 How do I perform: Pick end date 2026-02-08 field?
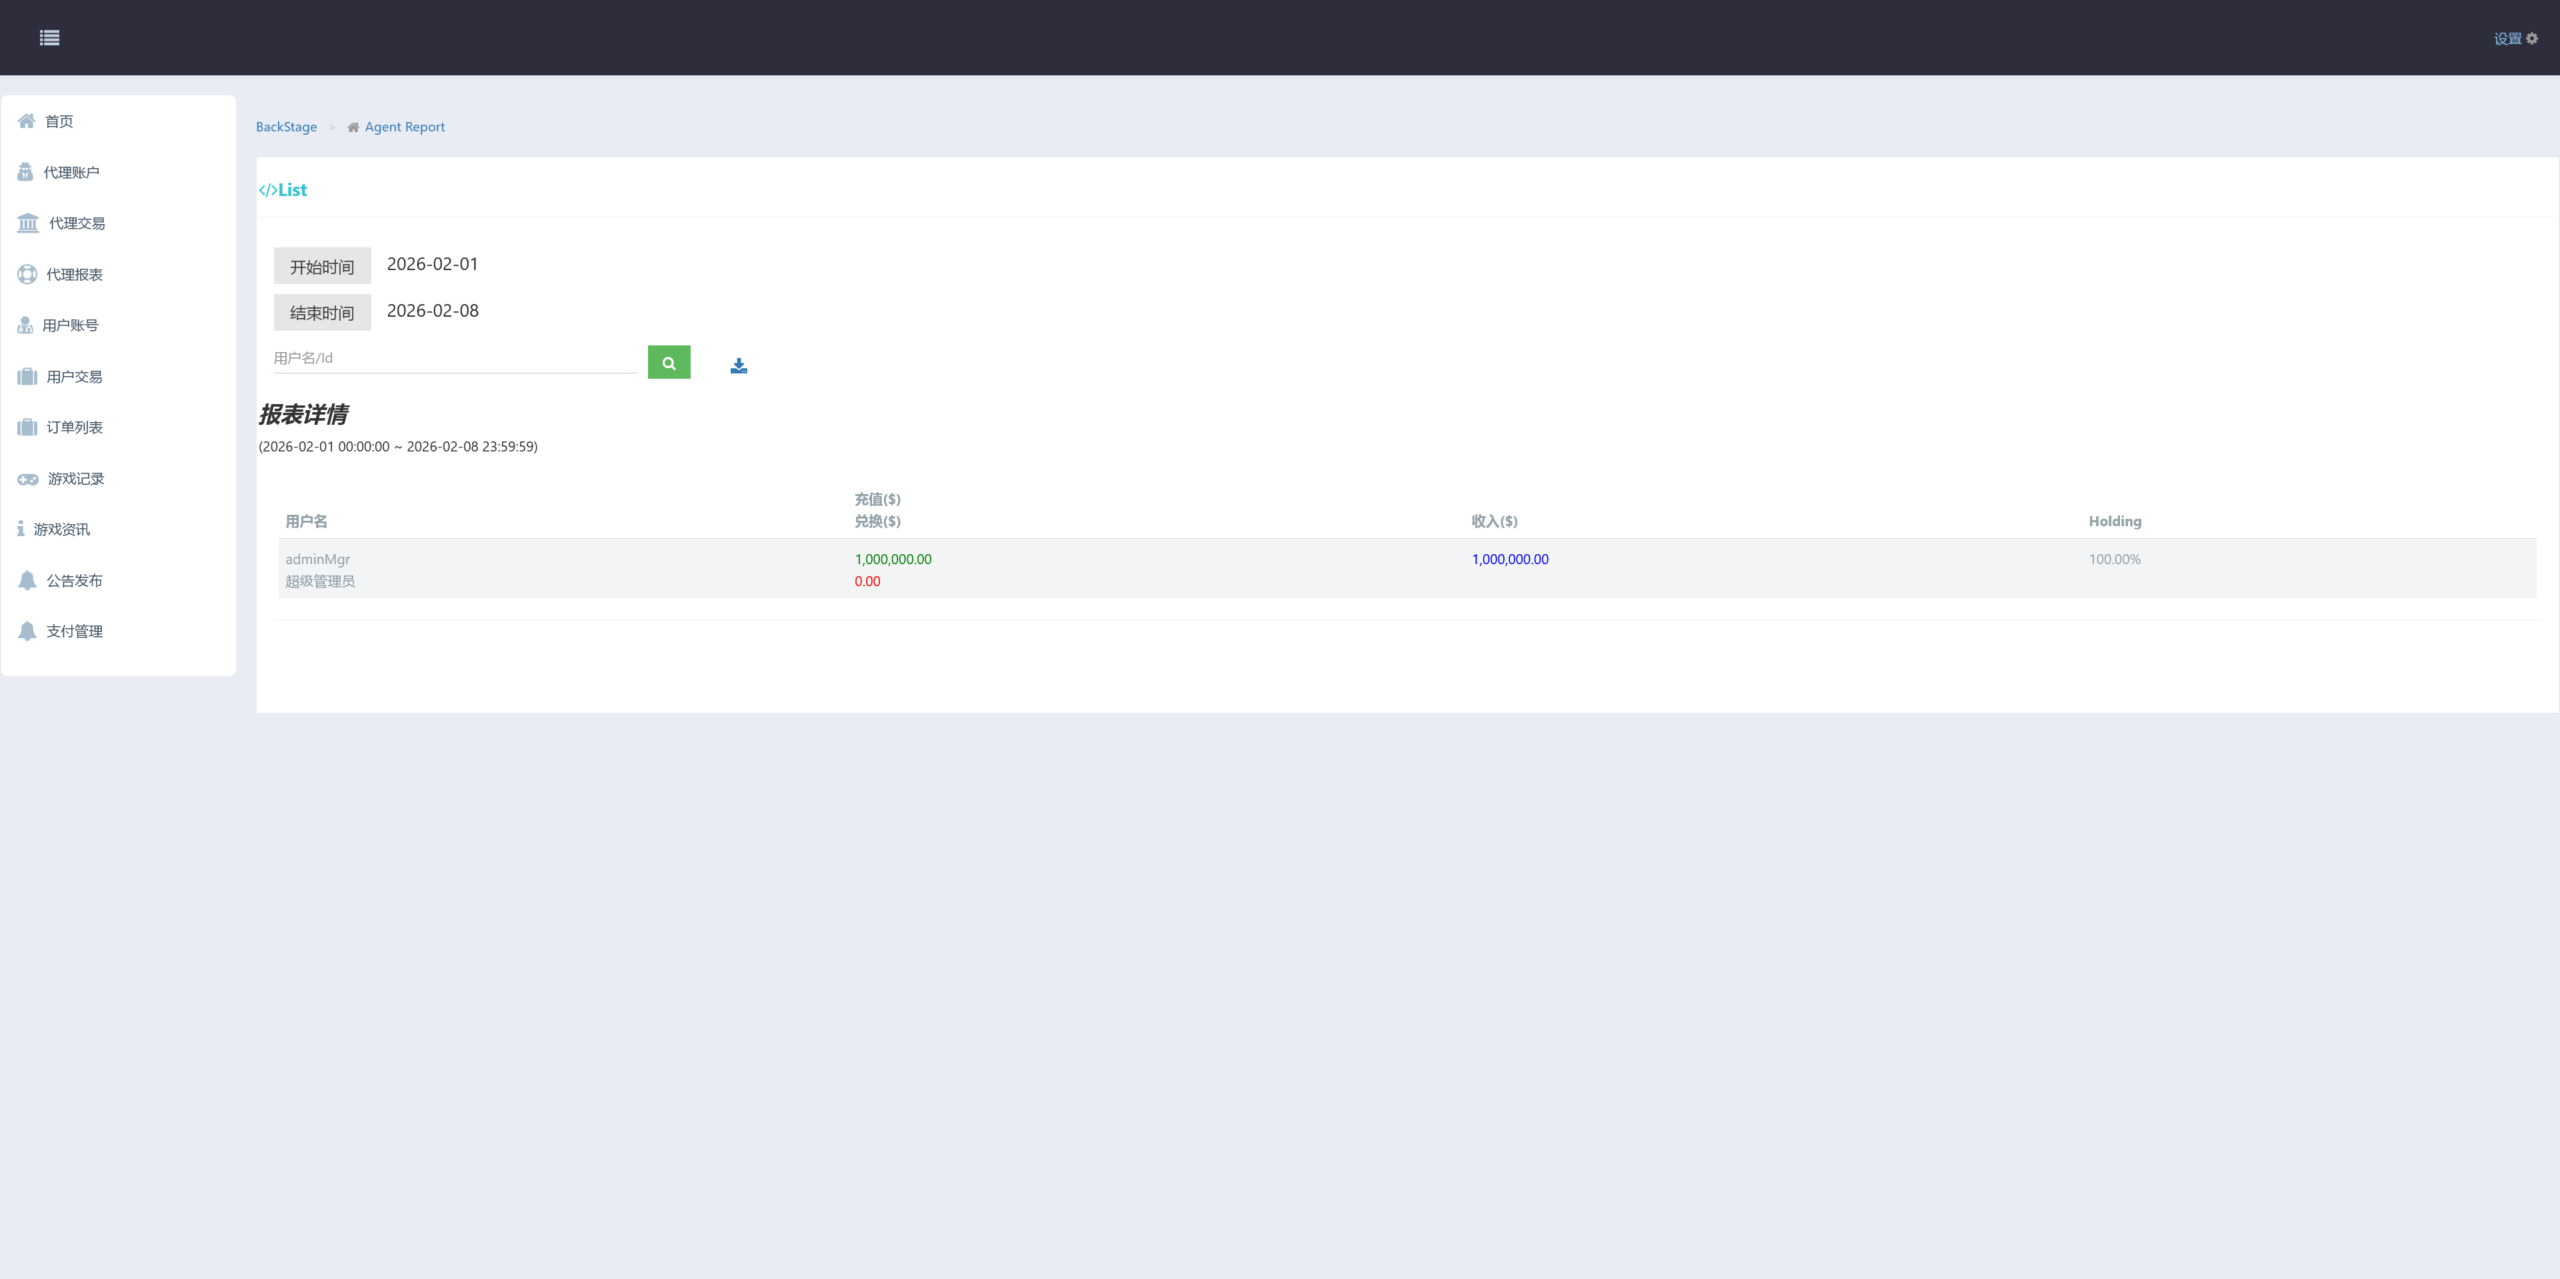point(432,311)
